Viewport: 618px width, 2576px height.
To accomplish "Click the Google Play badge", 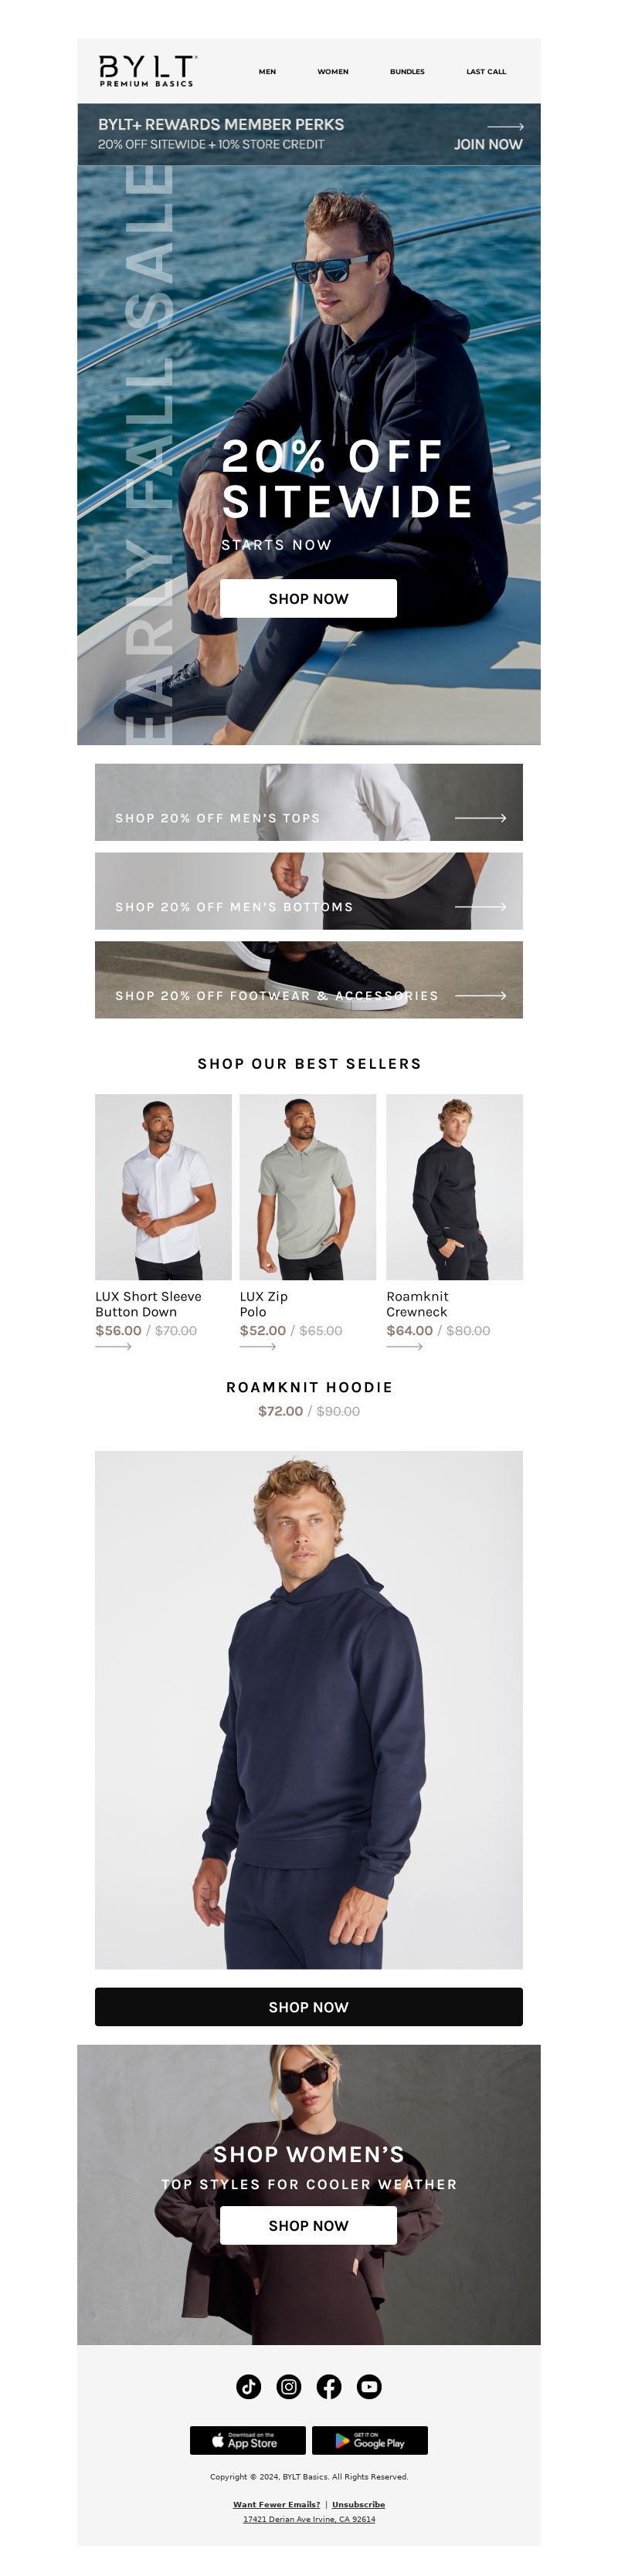I will coord(370,2439).
